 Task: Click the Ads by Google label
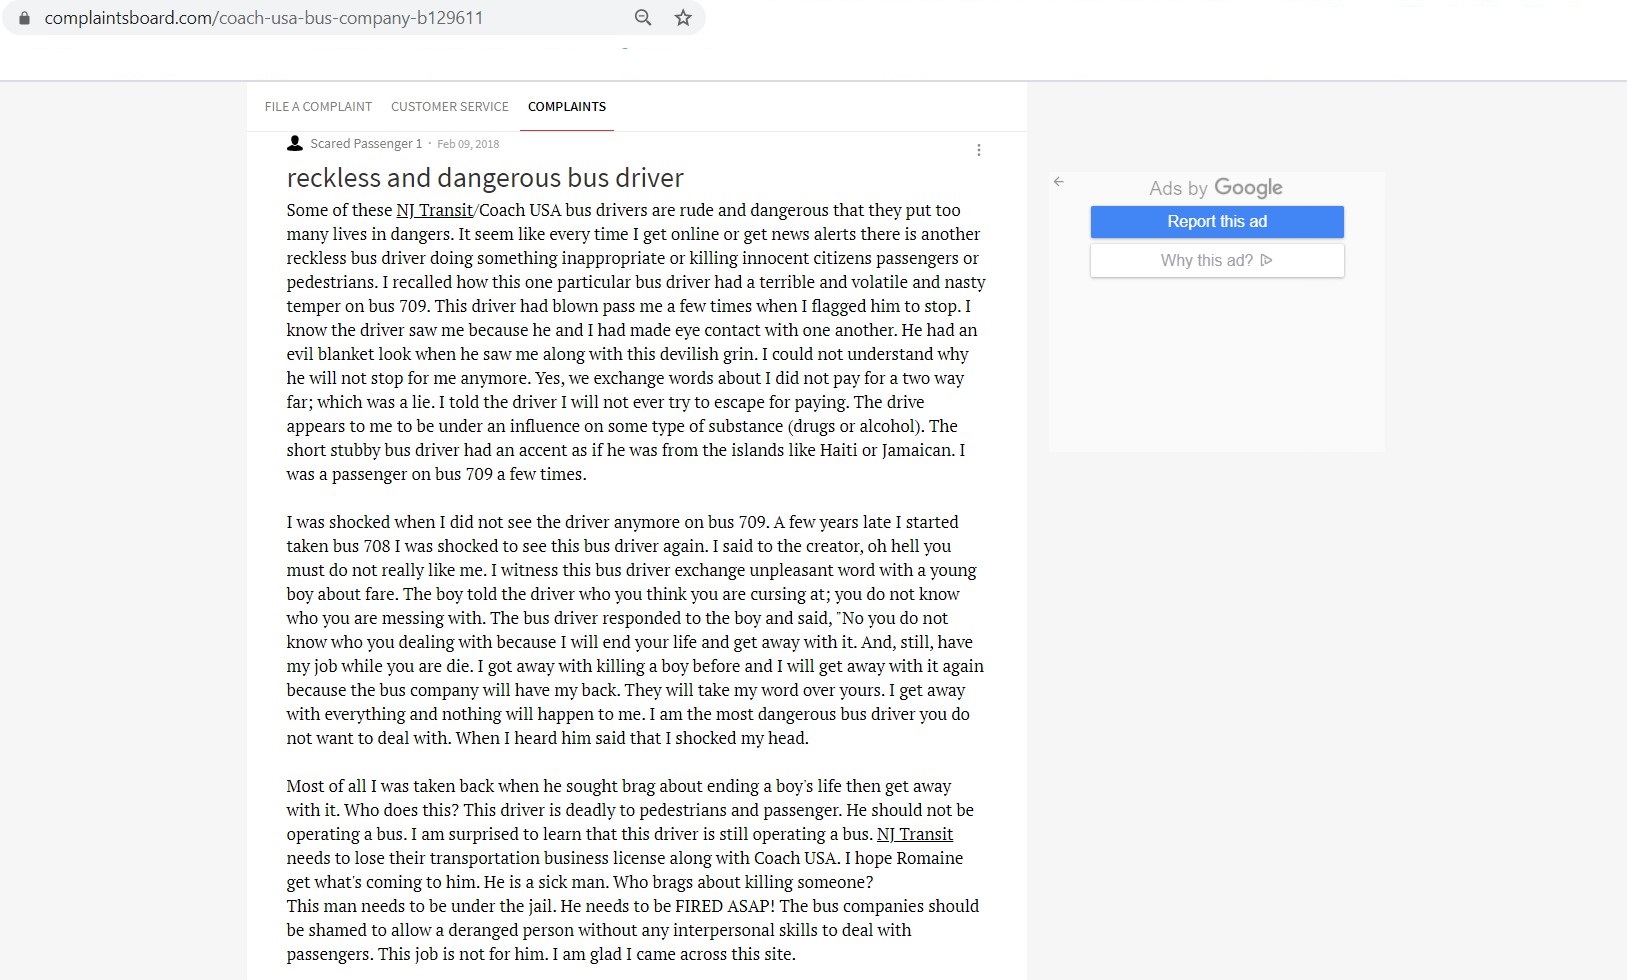[x=1216, y=188]
